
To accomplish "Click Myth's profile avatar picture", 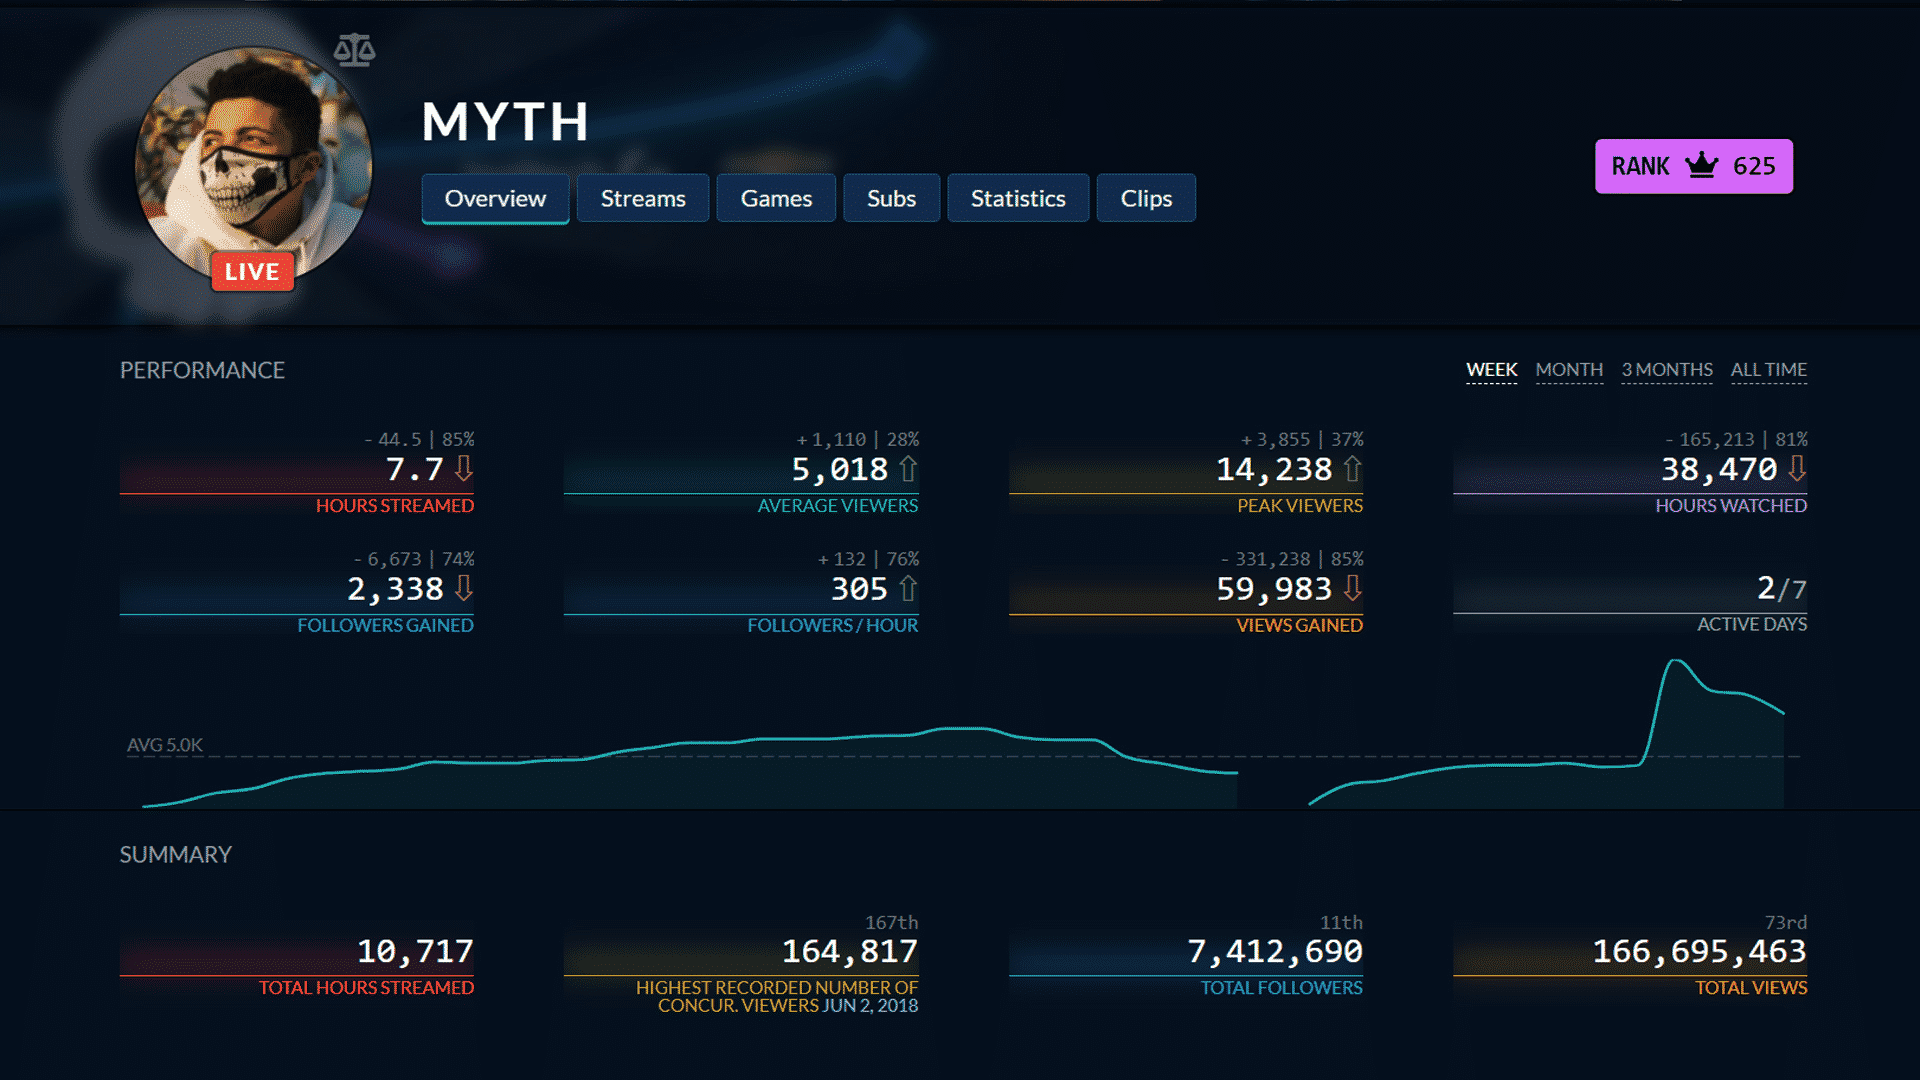I will click(254, 165).
